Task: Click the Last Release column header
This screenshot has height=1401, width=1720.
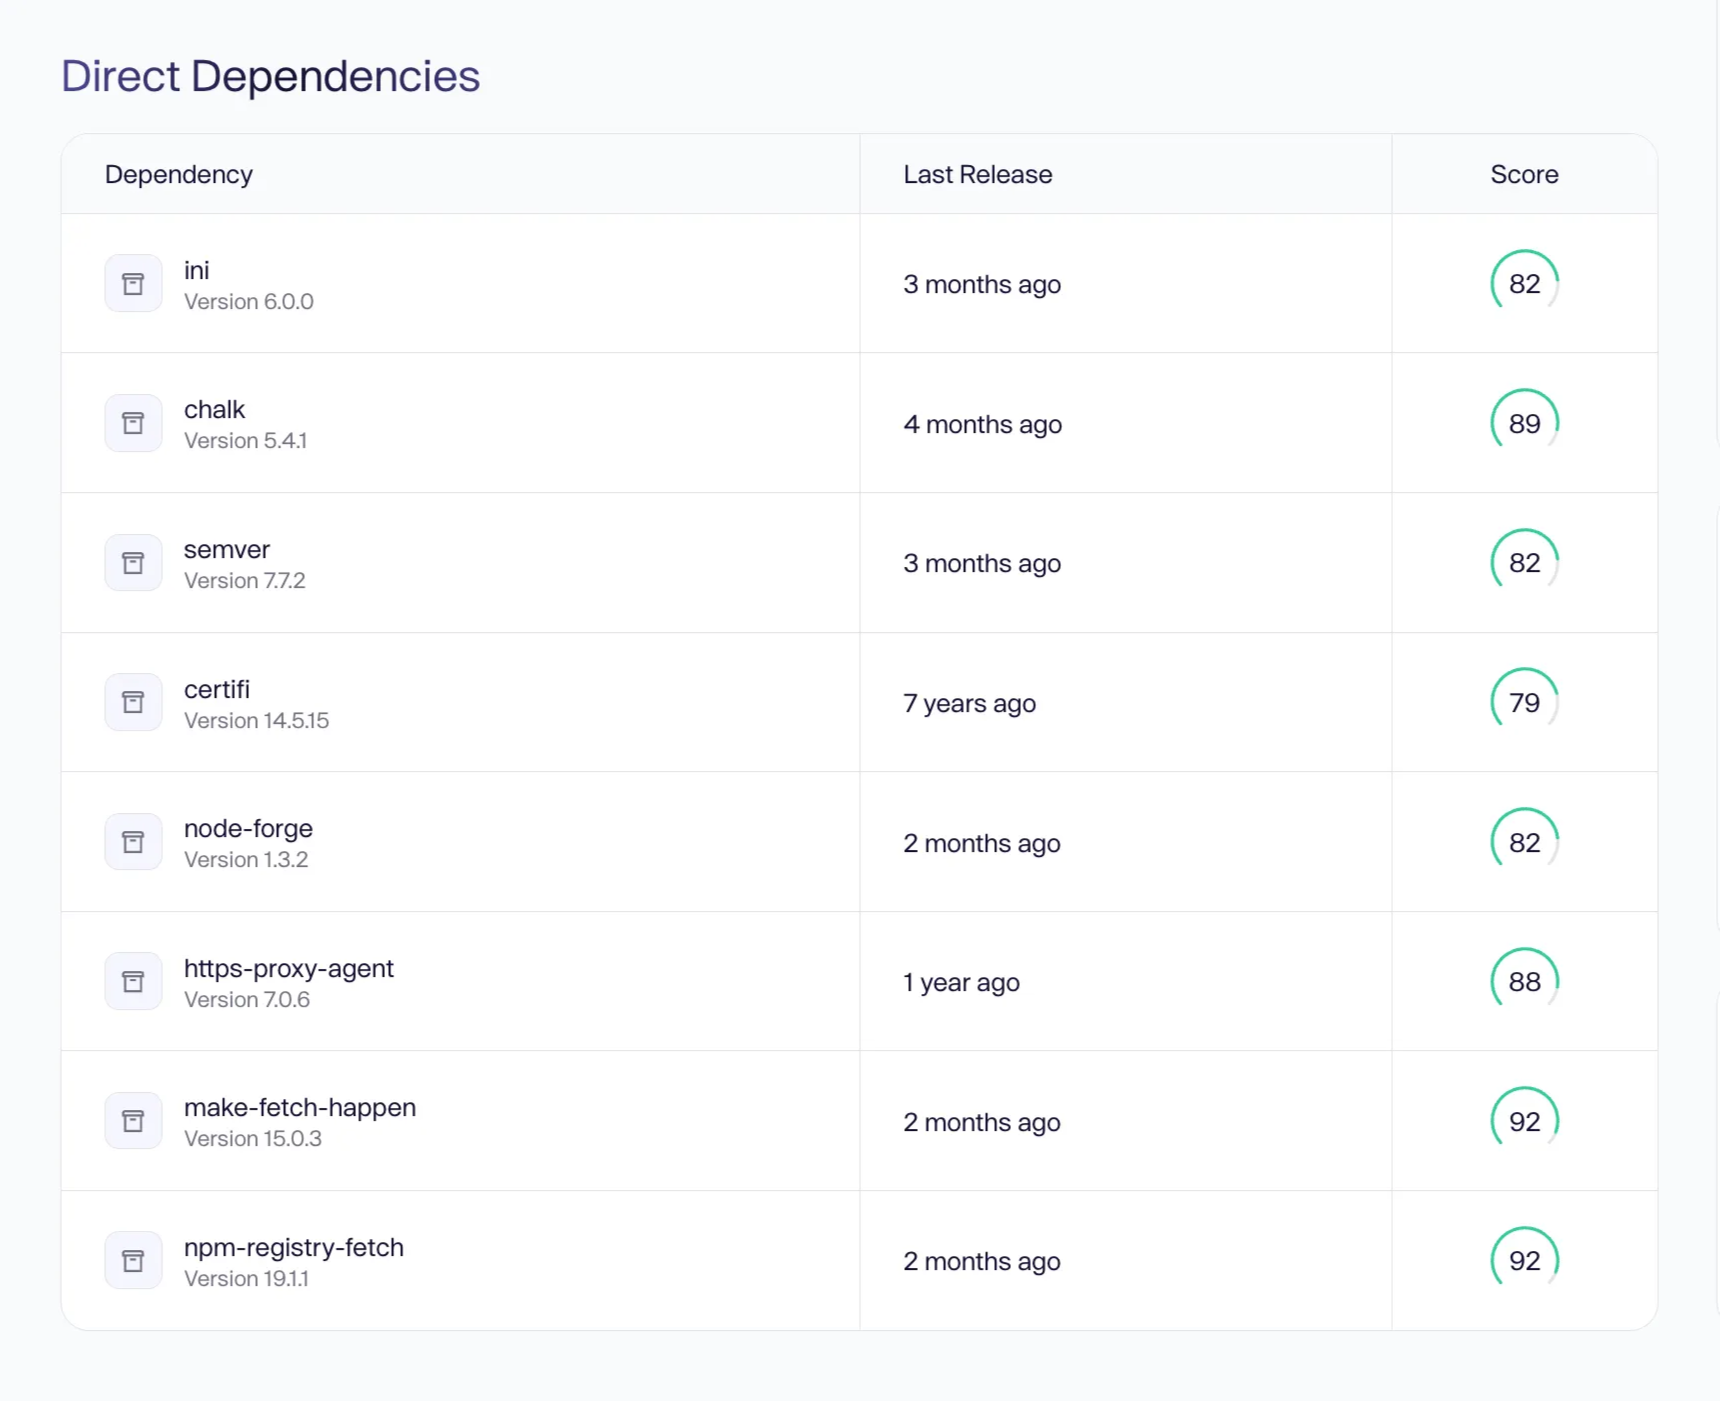Action: (x=977, y=175)
